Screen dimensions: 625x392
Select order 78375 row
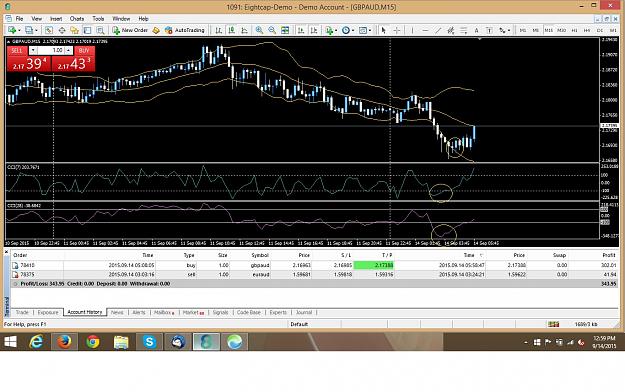[x=314, y=274]
